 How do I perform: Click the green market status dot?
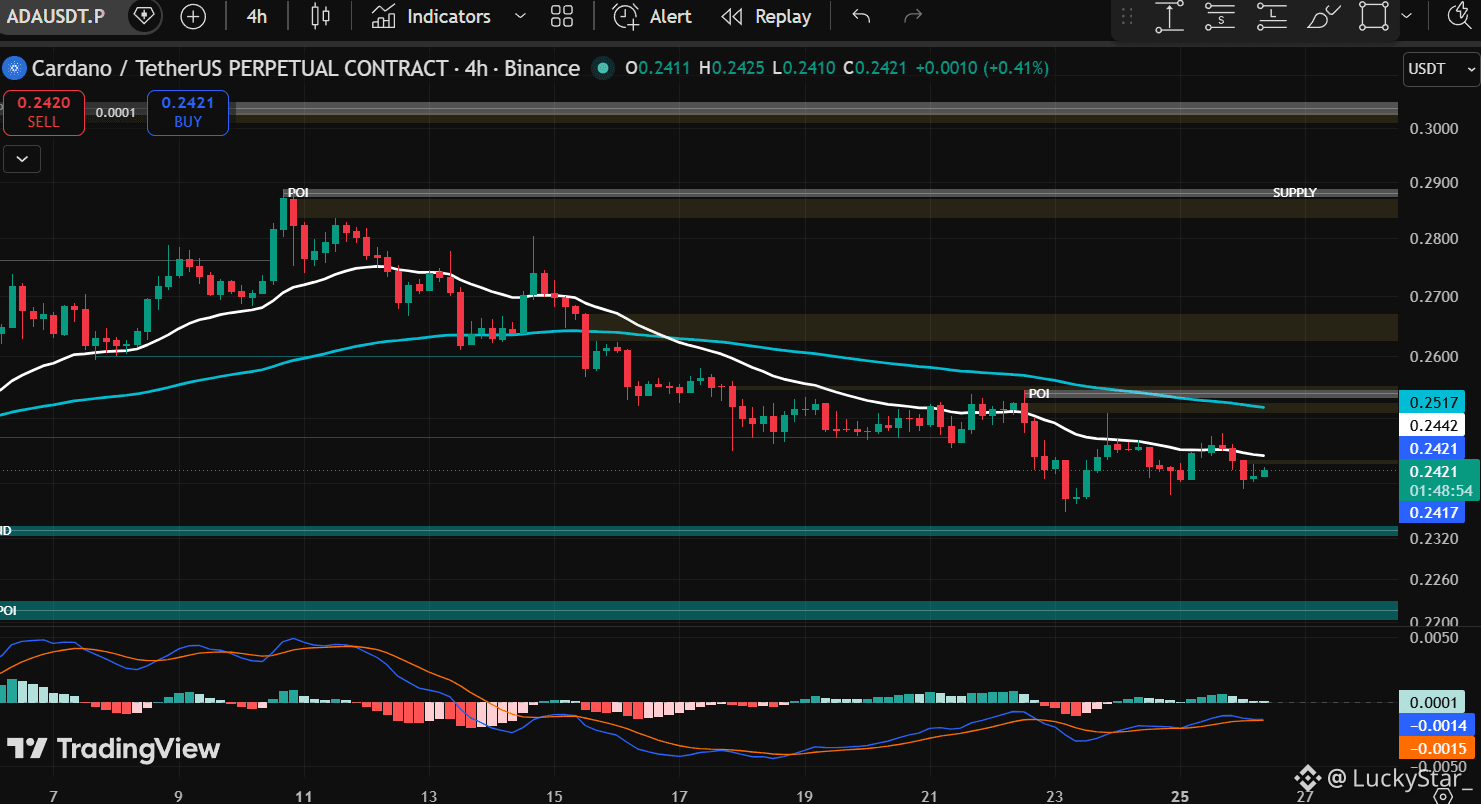pos(602,68)
